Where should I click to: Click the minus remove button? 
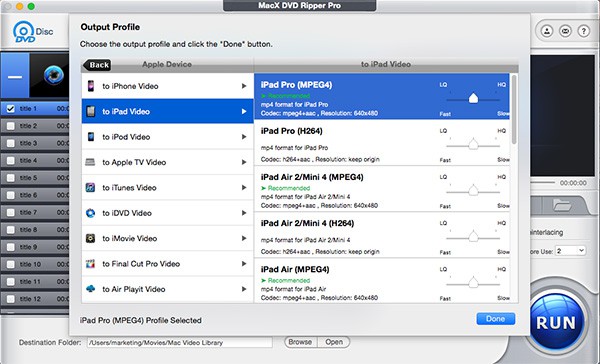pyautogui.click(x=15, y=76)
